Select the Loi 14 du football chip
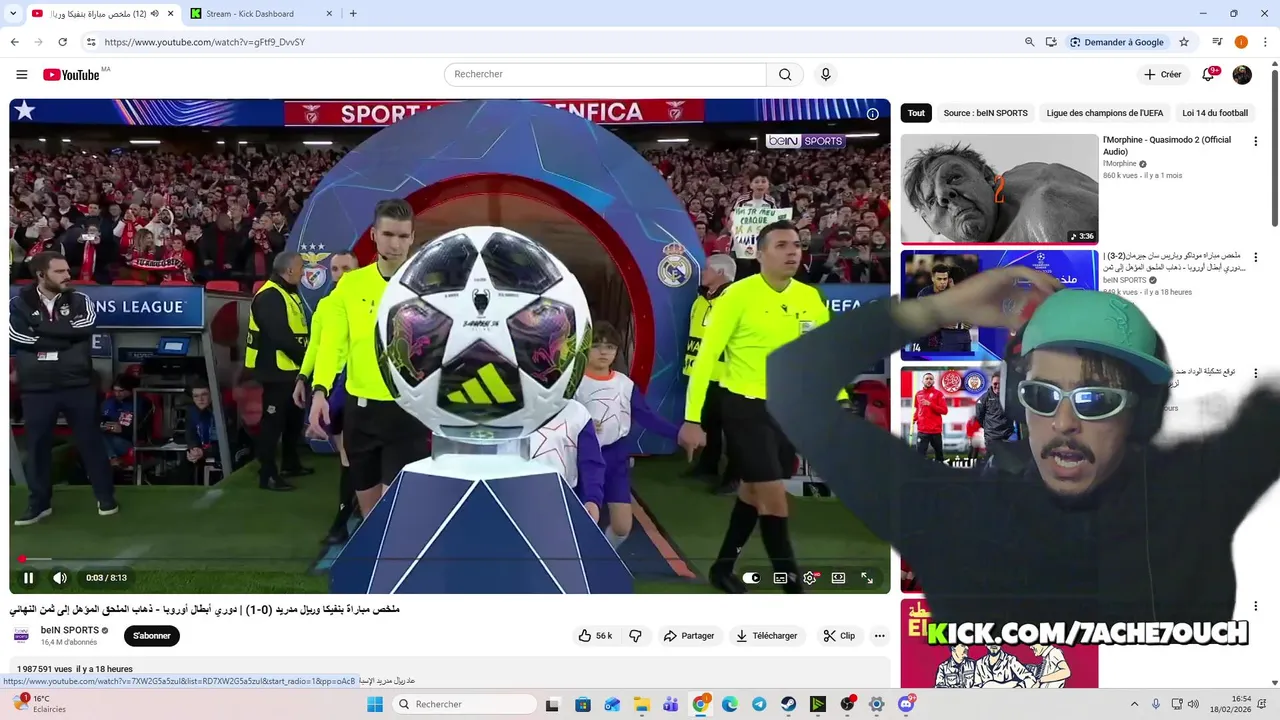Viewport: 1280px width, 720px height. tap(1215, 113)
